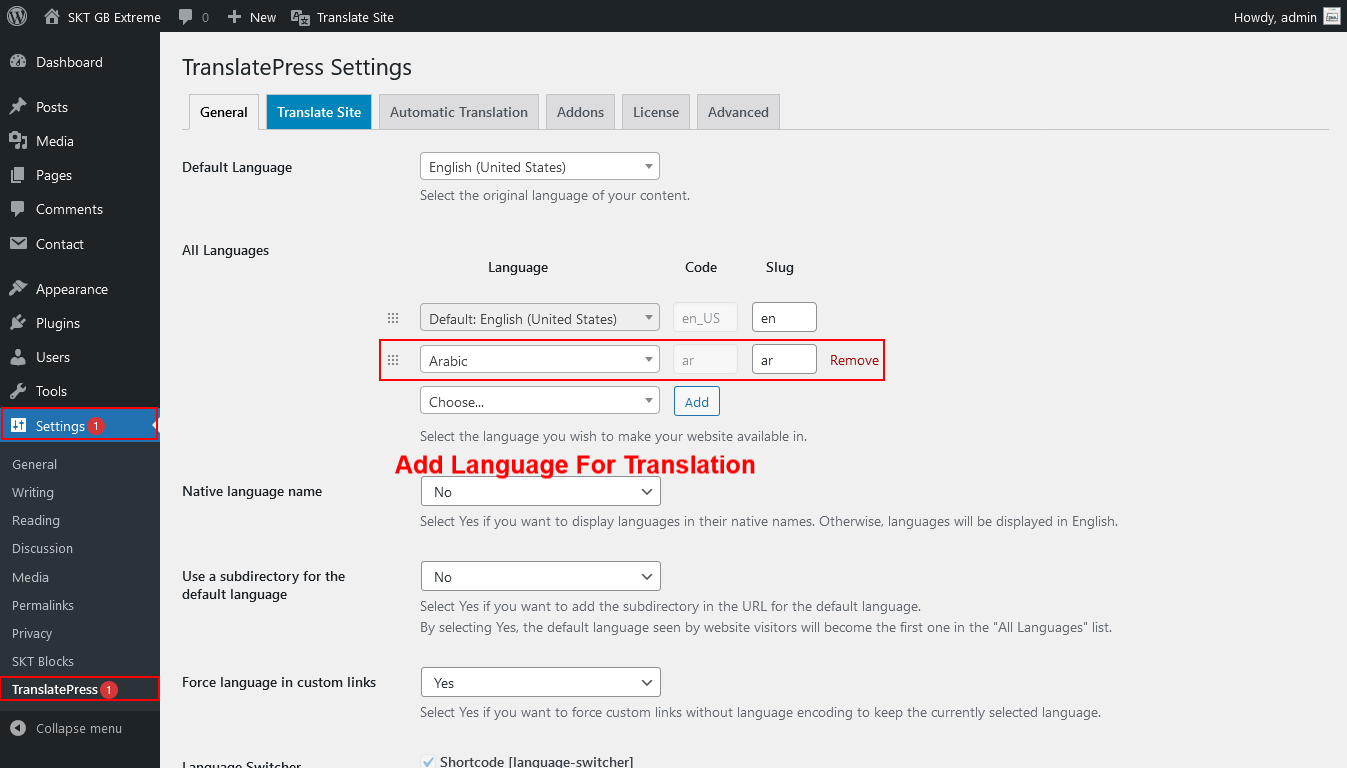Switch to the License tab
The image size is (1347, 768).
[x=656, y=112]
